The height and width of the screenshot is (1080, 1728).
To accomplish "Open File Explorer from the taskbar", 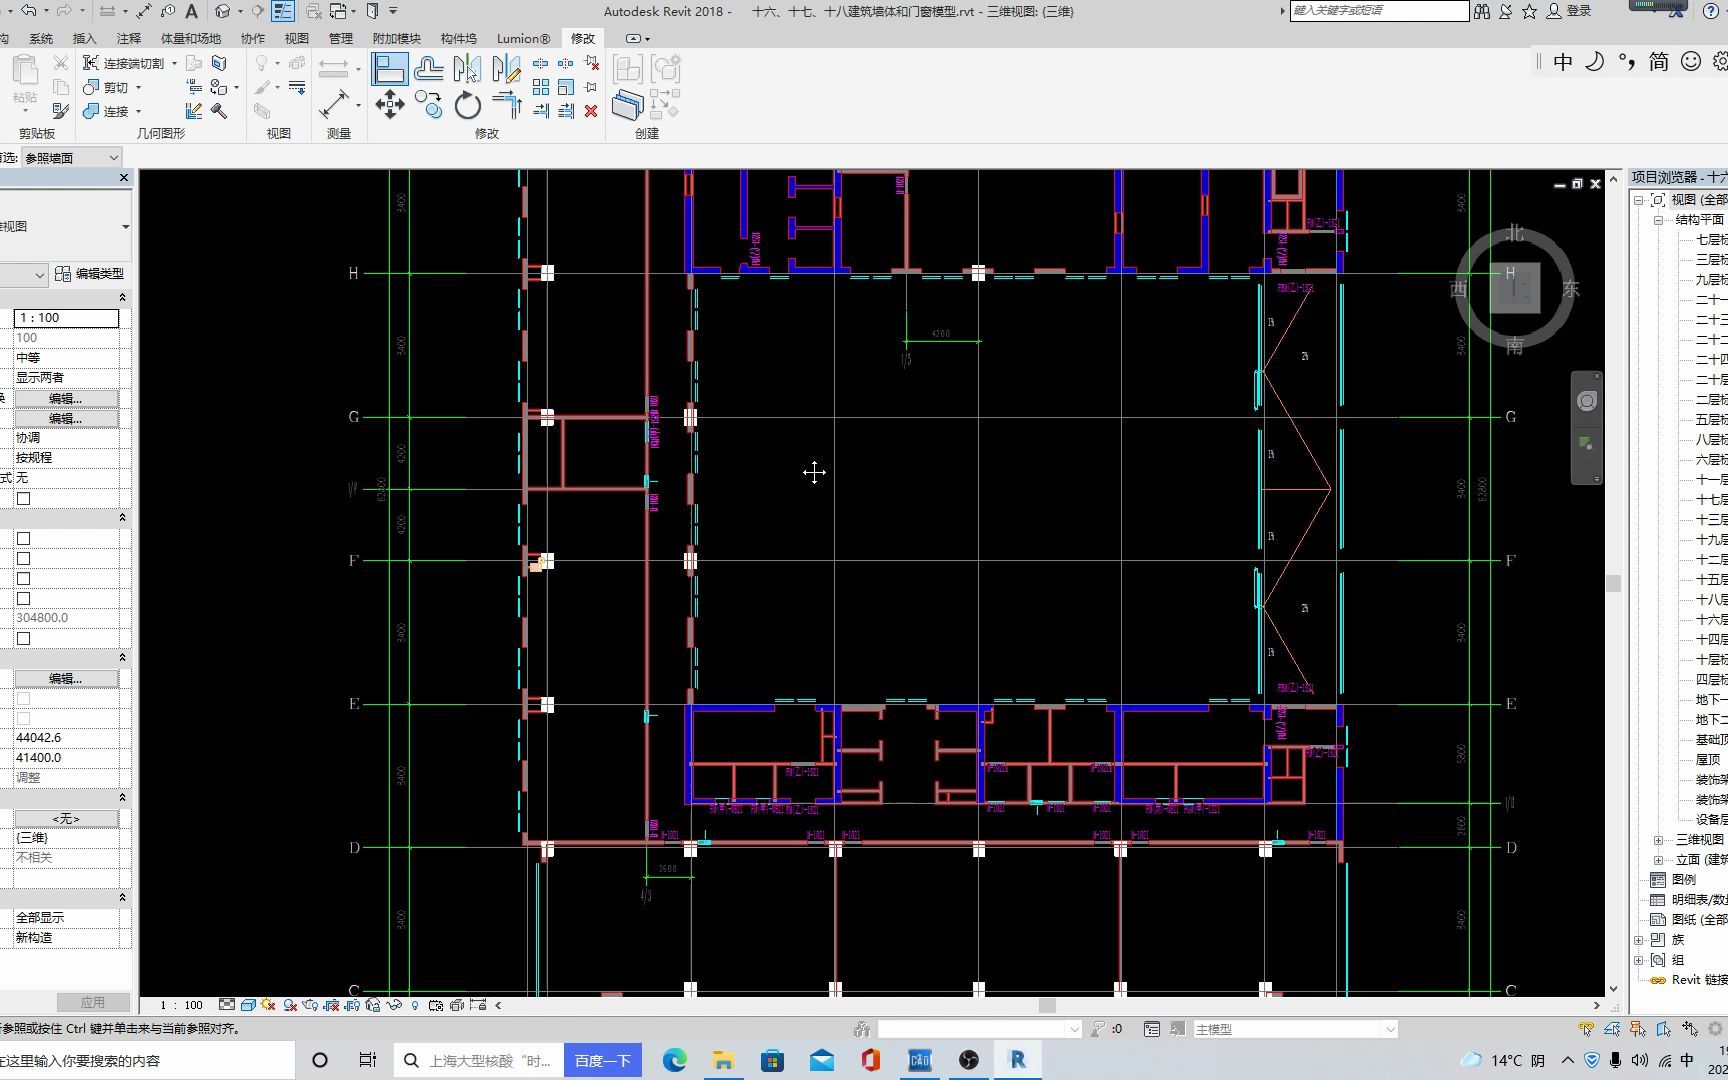I will [x=723, y=1060].
